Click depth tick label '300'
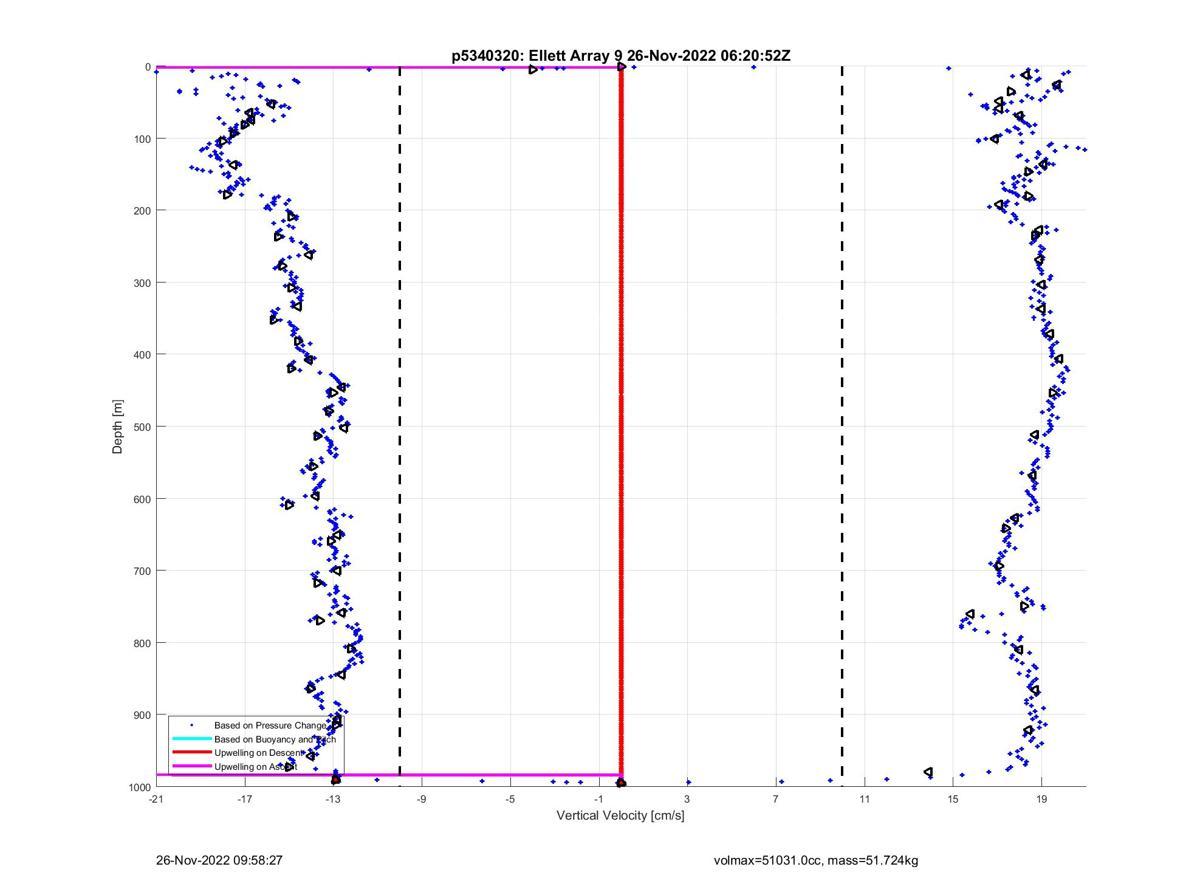The image size is (1200, 885). click(142, 283)
